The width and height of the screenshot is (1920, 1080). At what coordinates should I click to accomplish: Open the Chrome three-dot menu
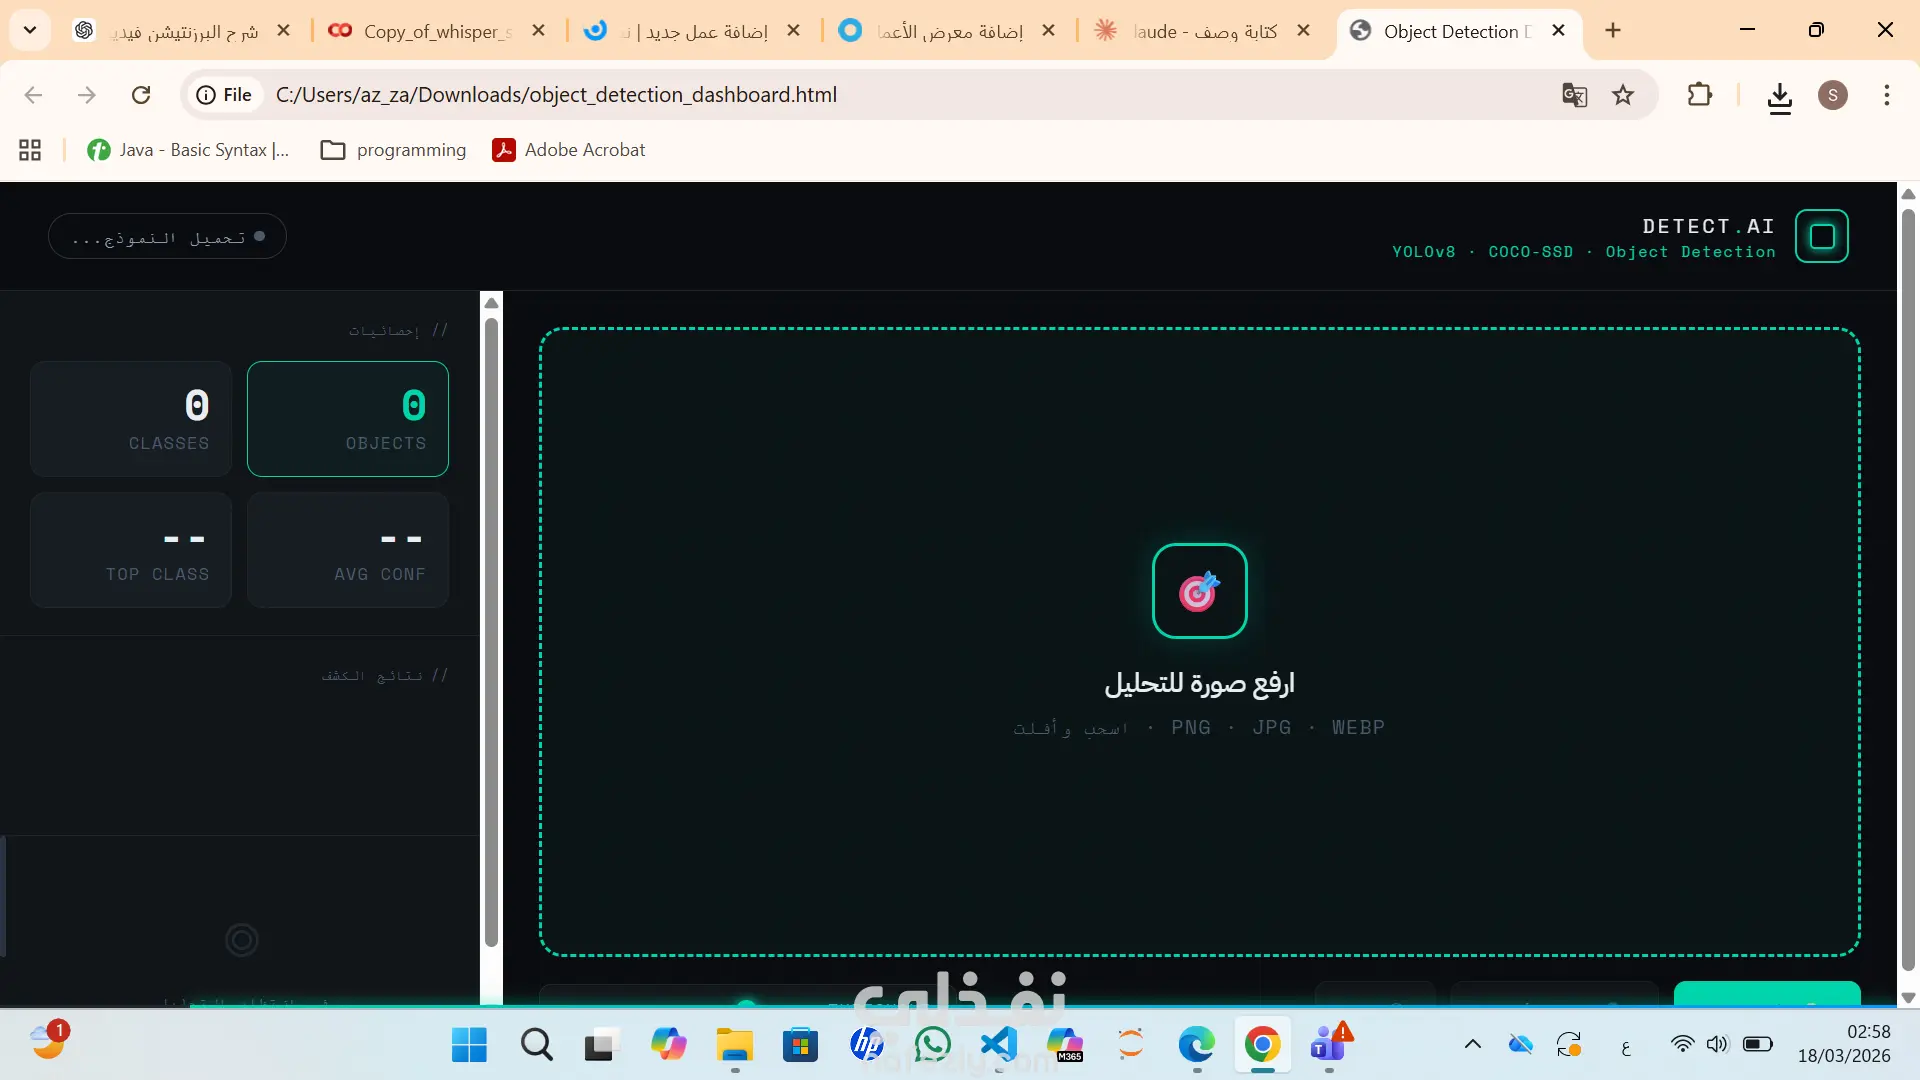(1886, 95)
